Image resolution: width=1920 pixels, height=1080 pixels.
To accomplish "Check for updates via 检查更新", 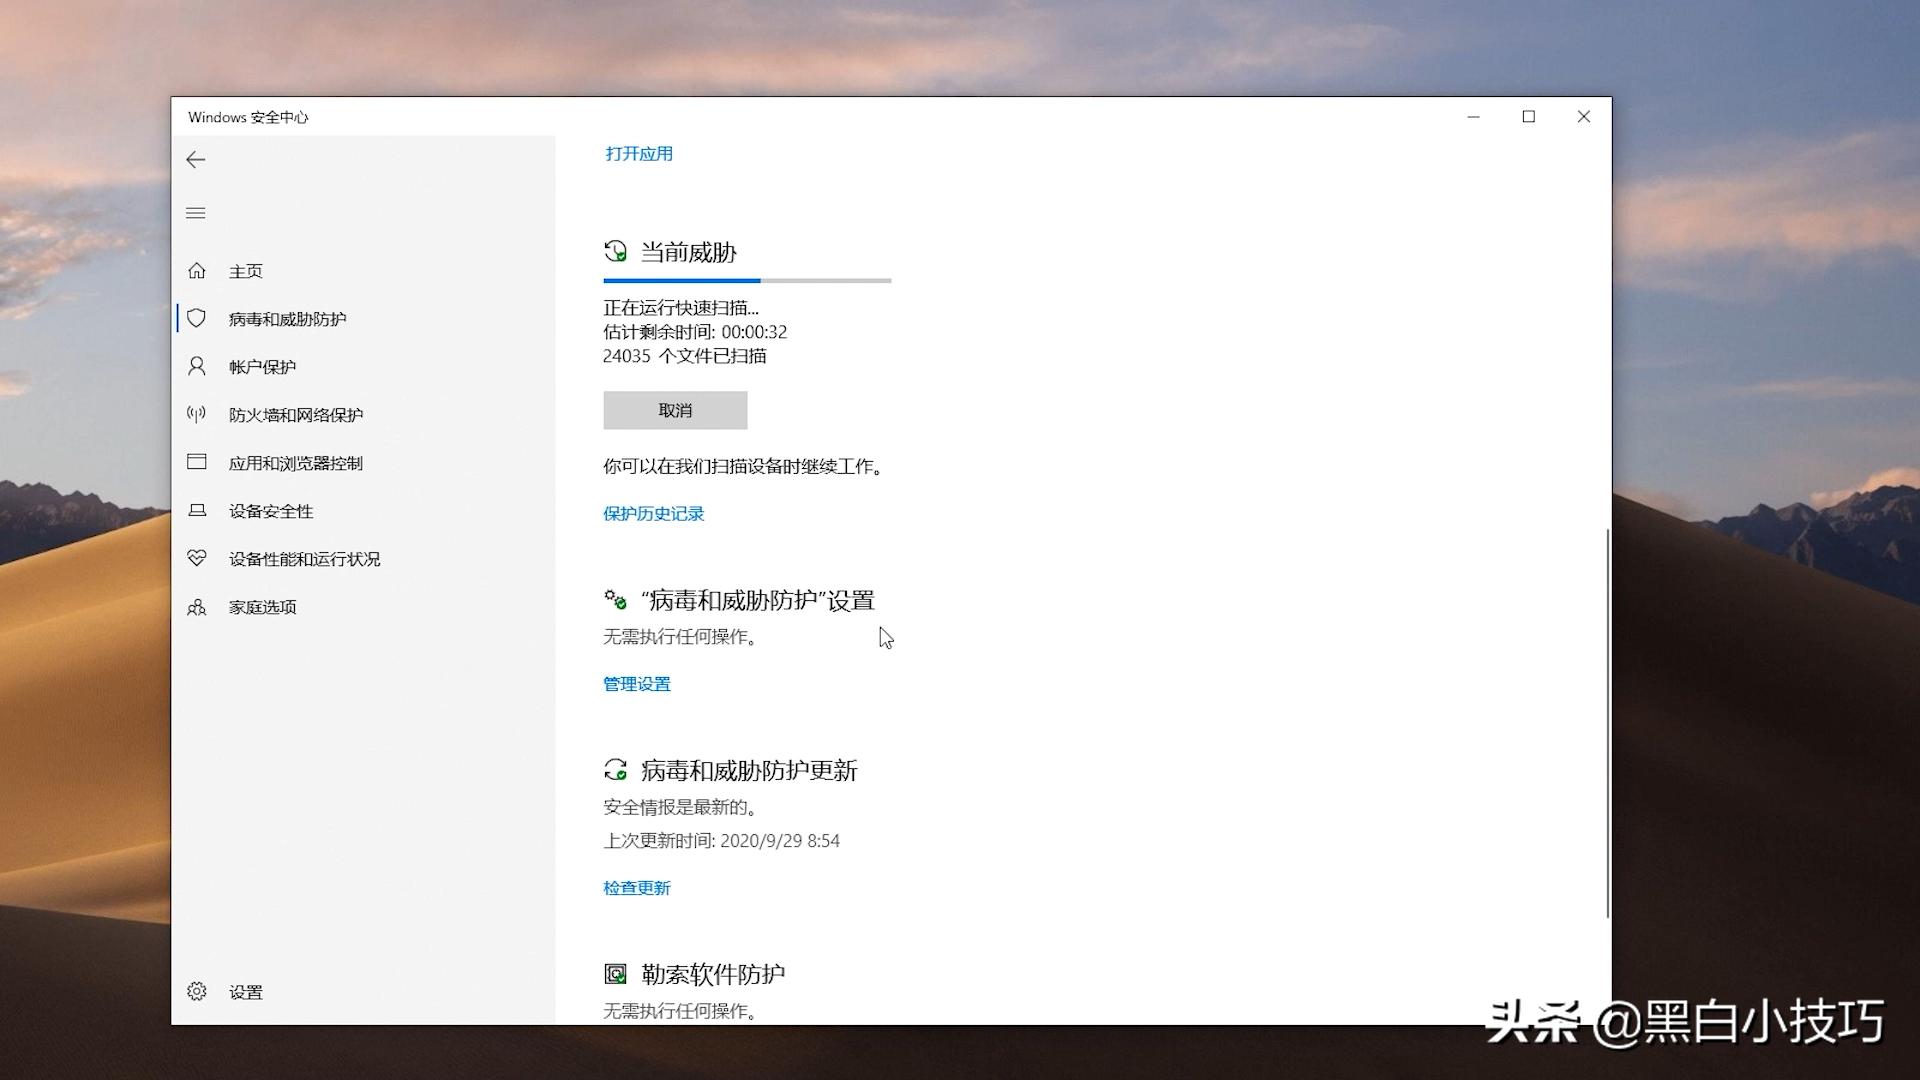I will click(x=636, y=888).
